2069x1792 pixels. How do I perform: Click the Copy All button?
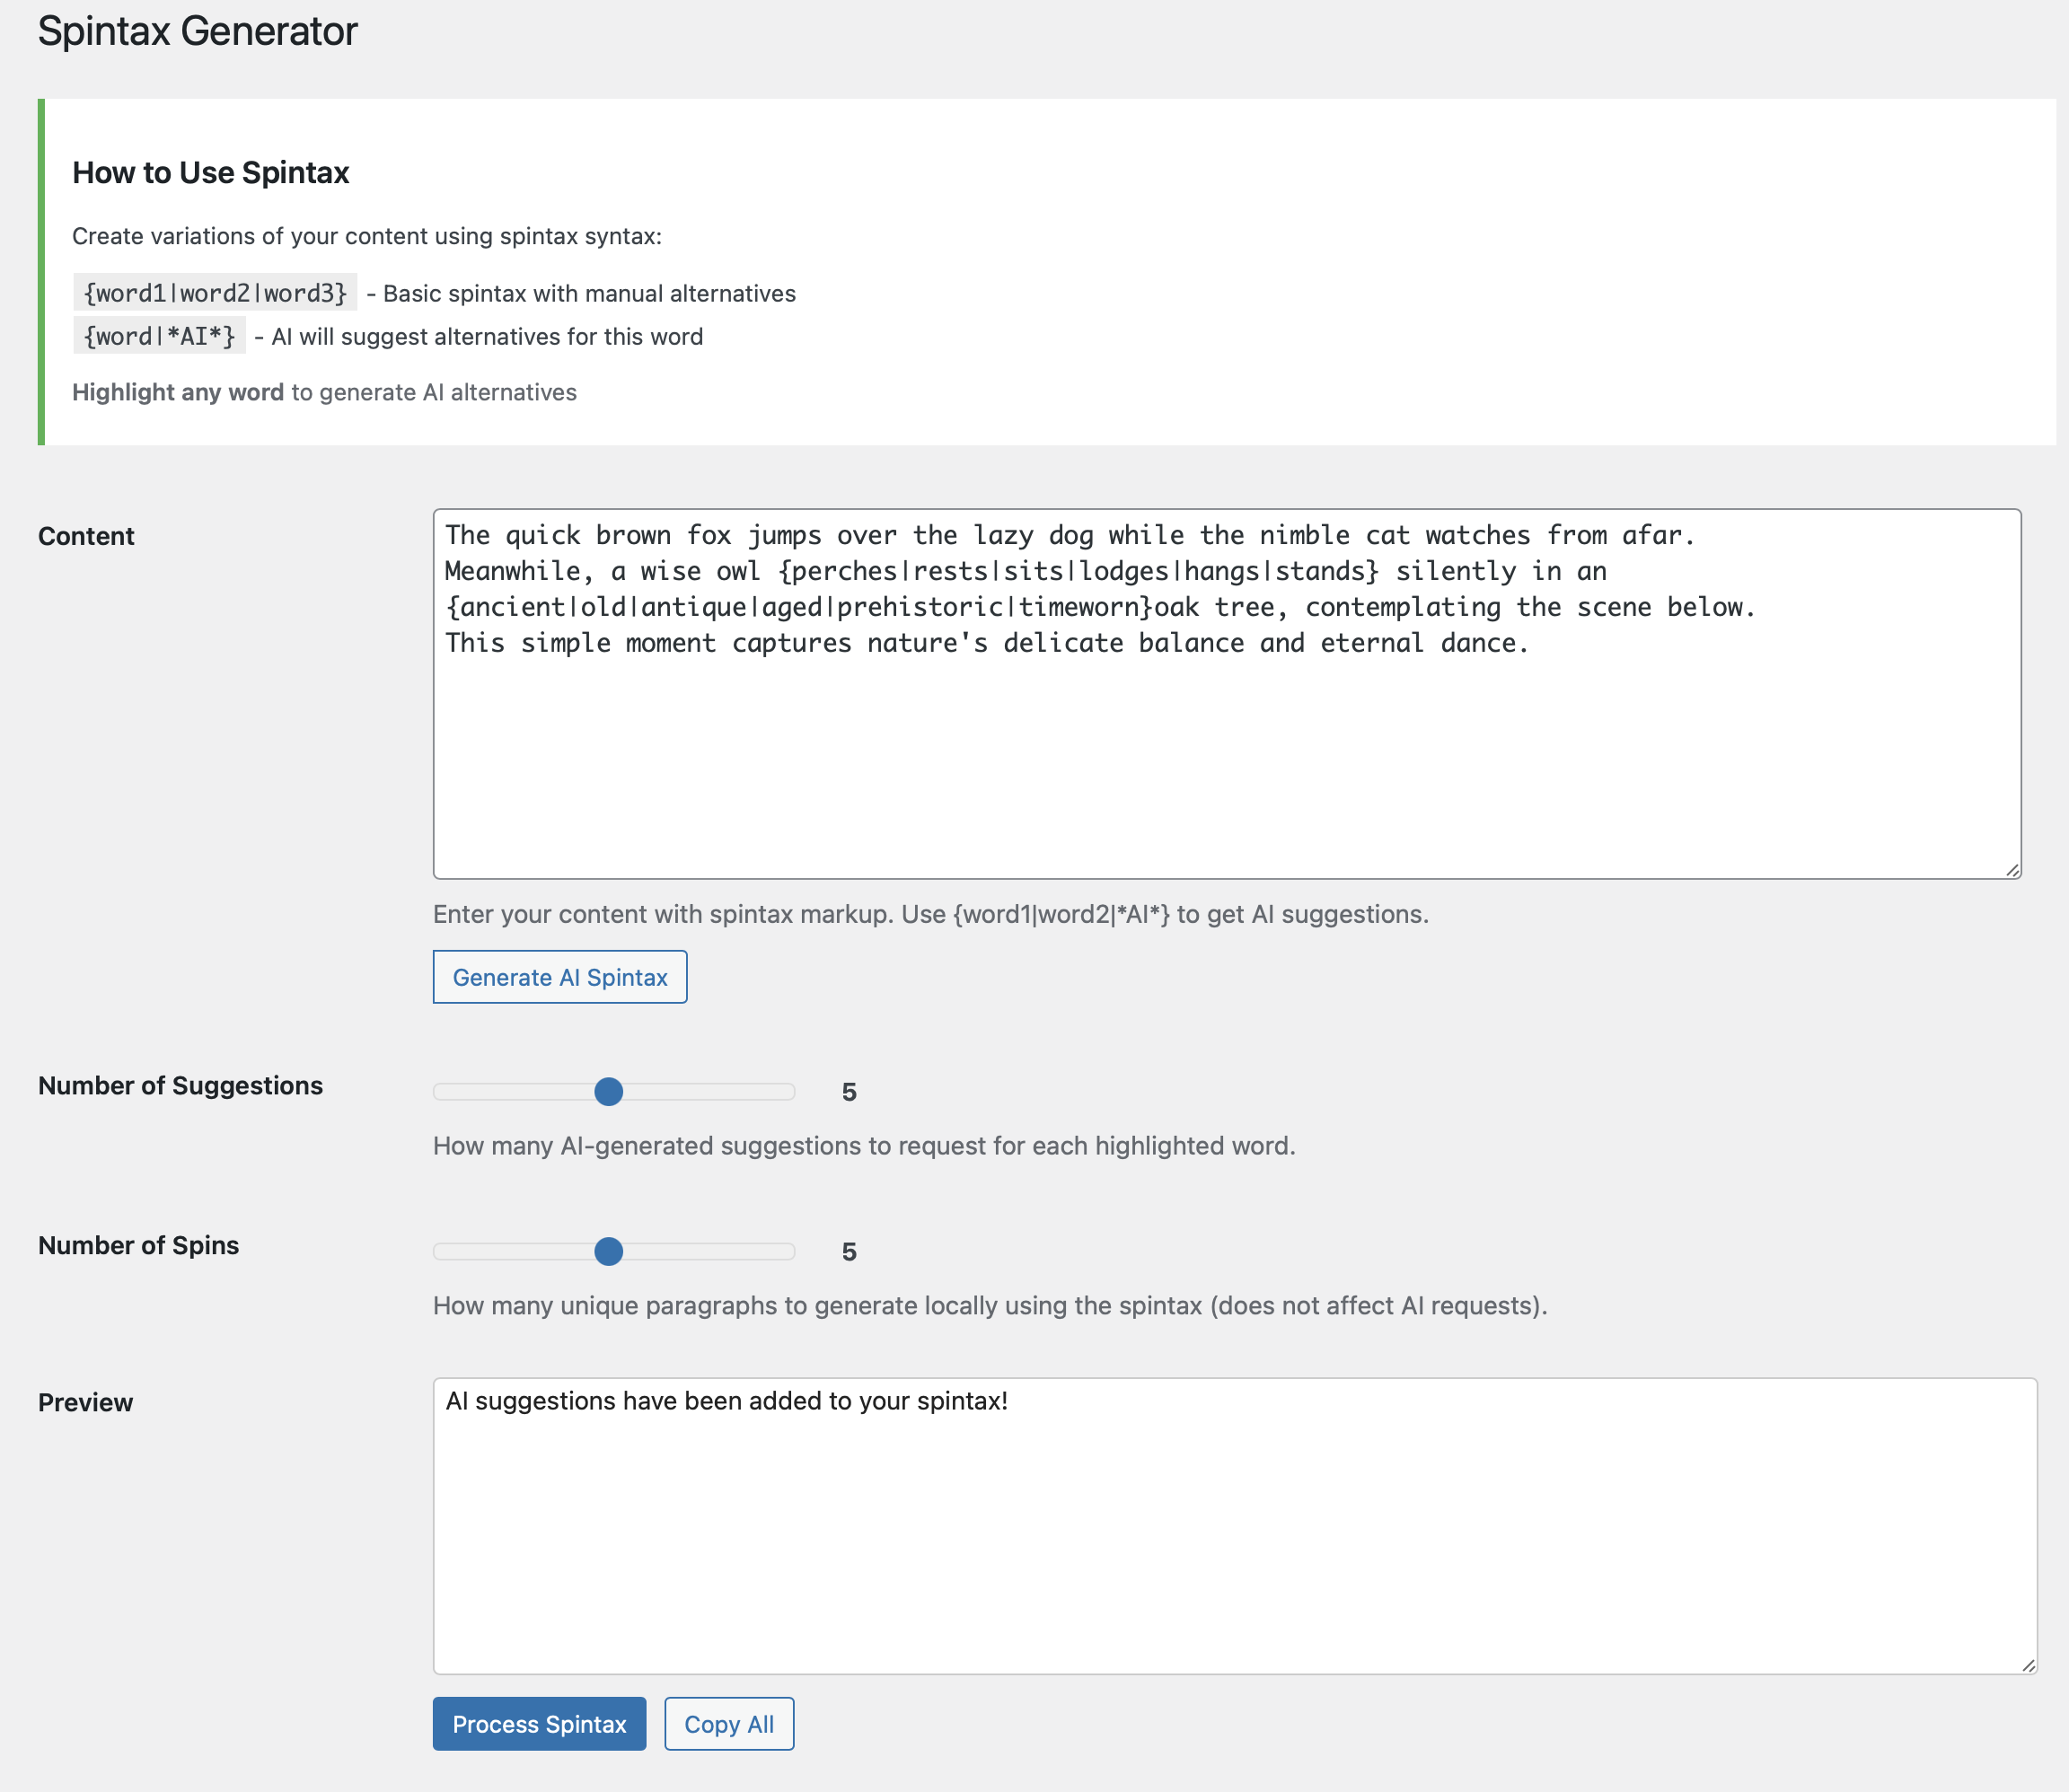(728, 1724)
